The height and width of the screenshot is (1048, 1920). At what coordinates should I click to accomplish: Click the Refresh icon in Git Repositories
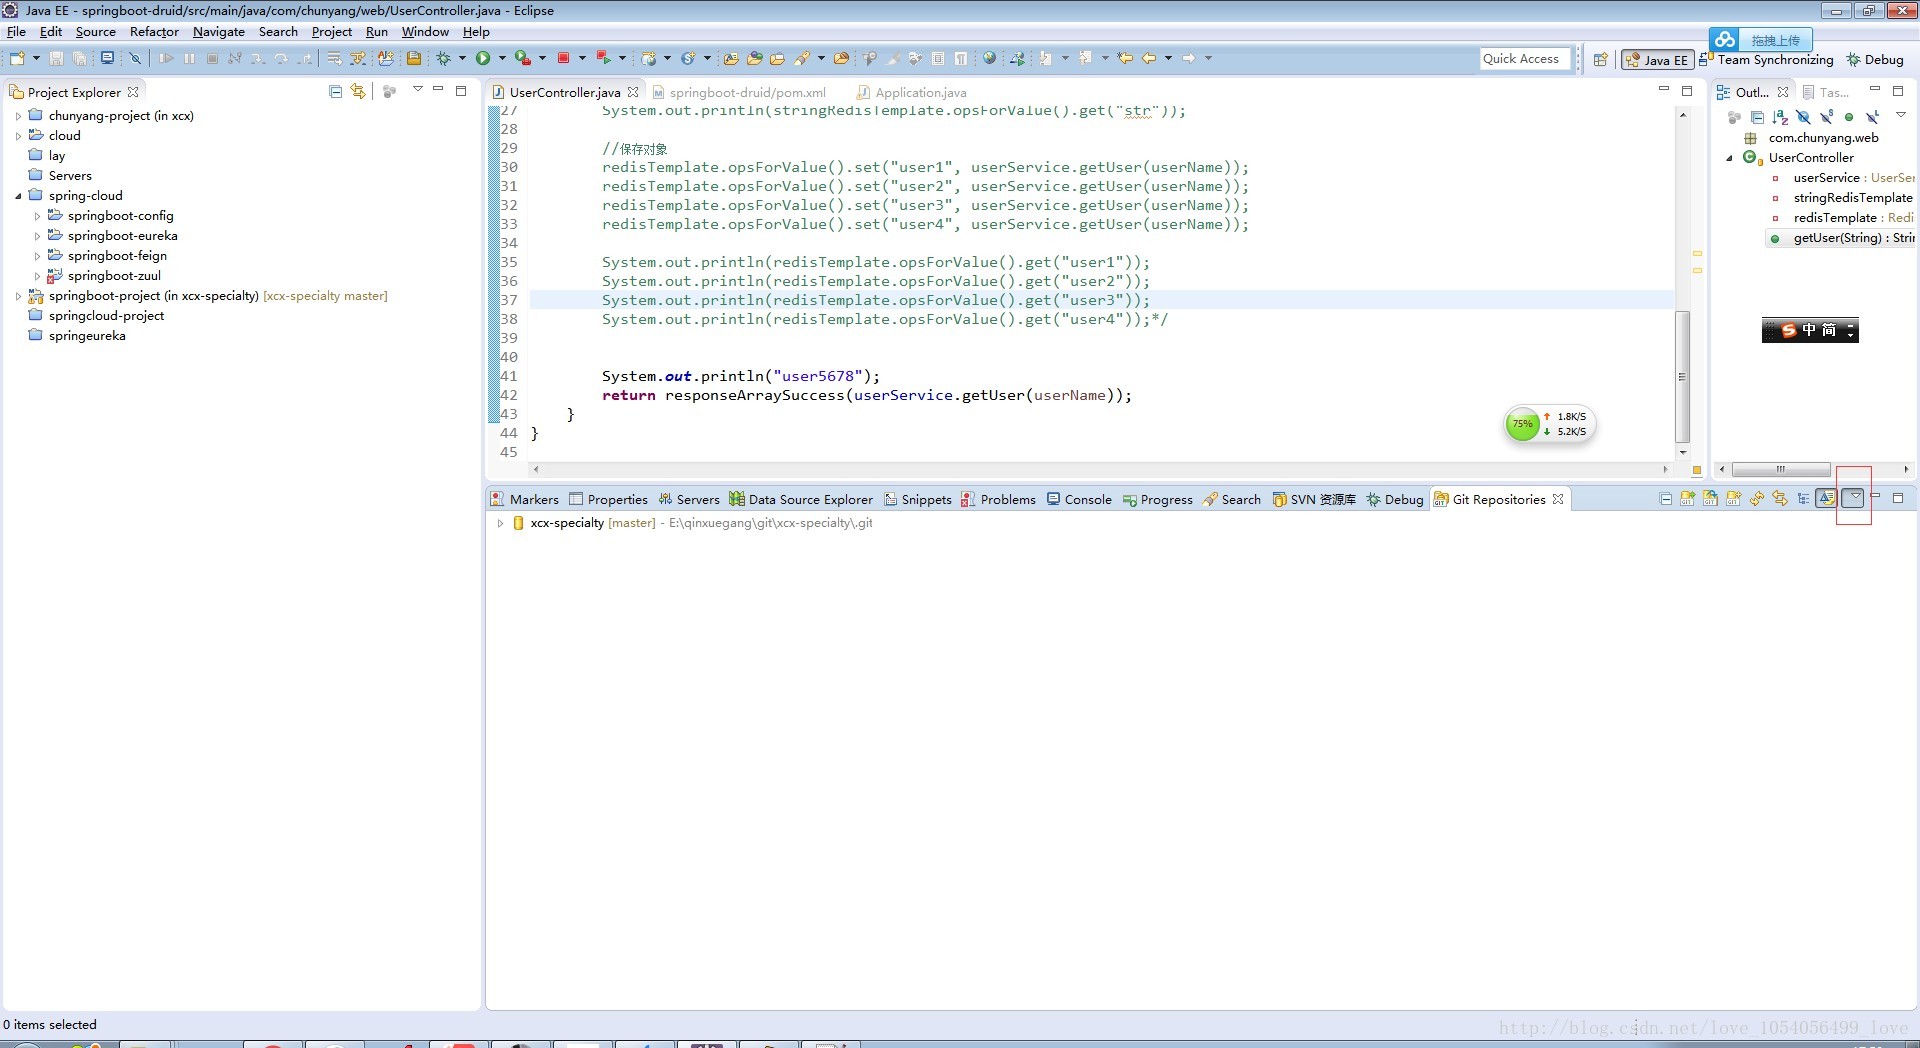tap(1757, 499)
